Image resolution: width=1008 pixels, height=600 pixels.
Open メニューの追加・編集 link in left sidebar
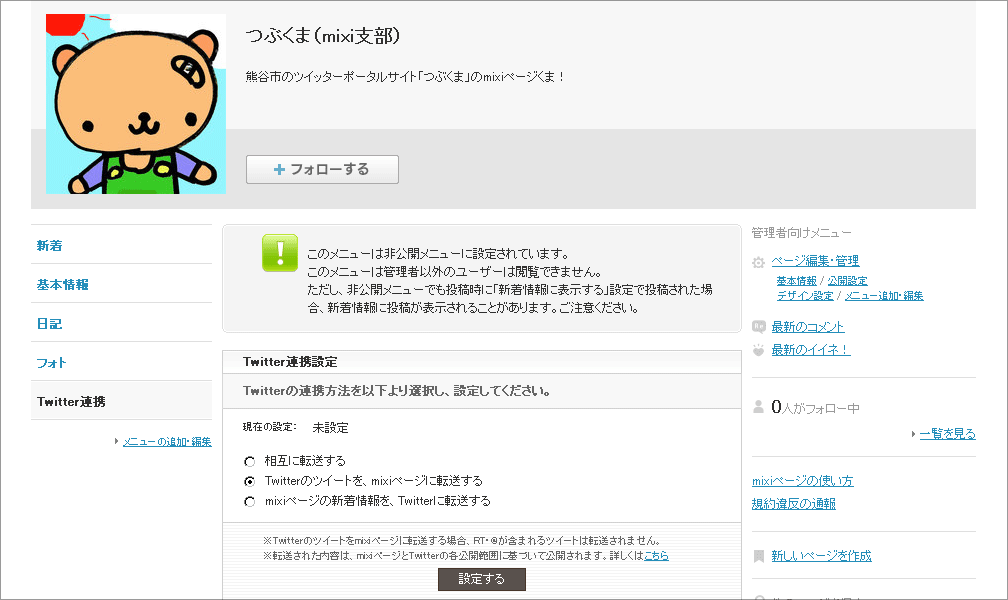pos(167,441)
